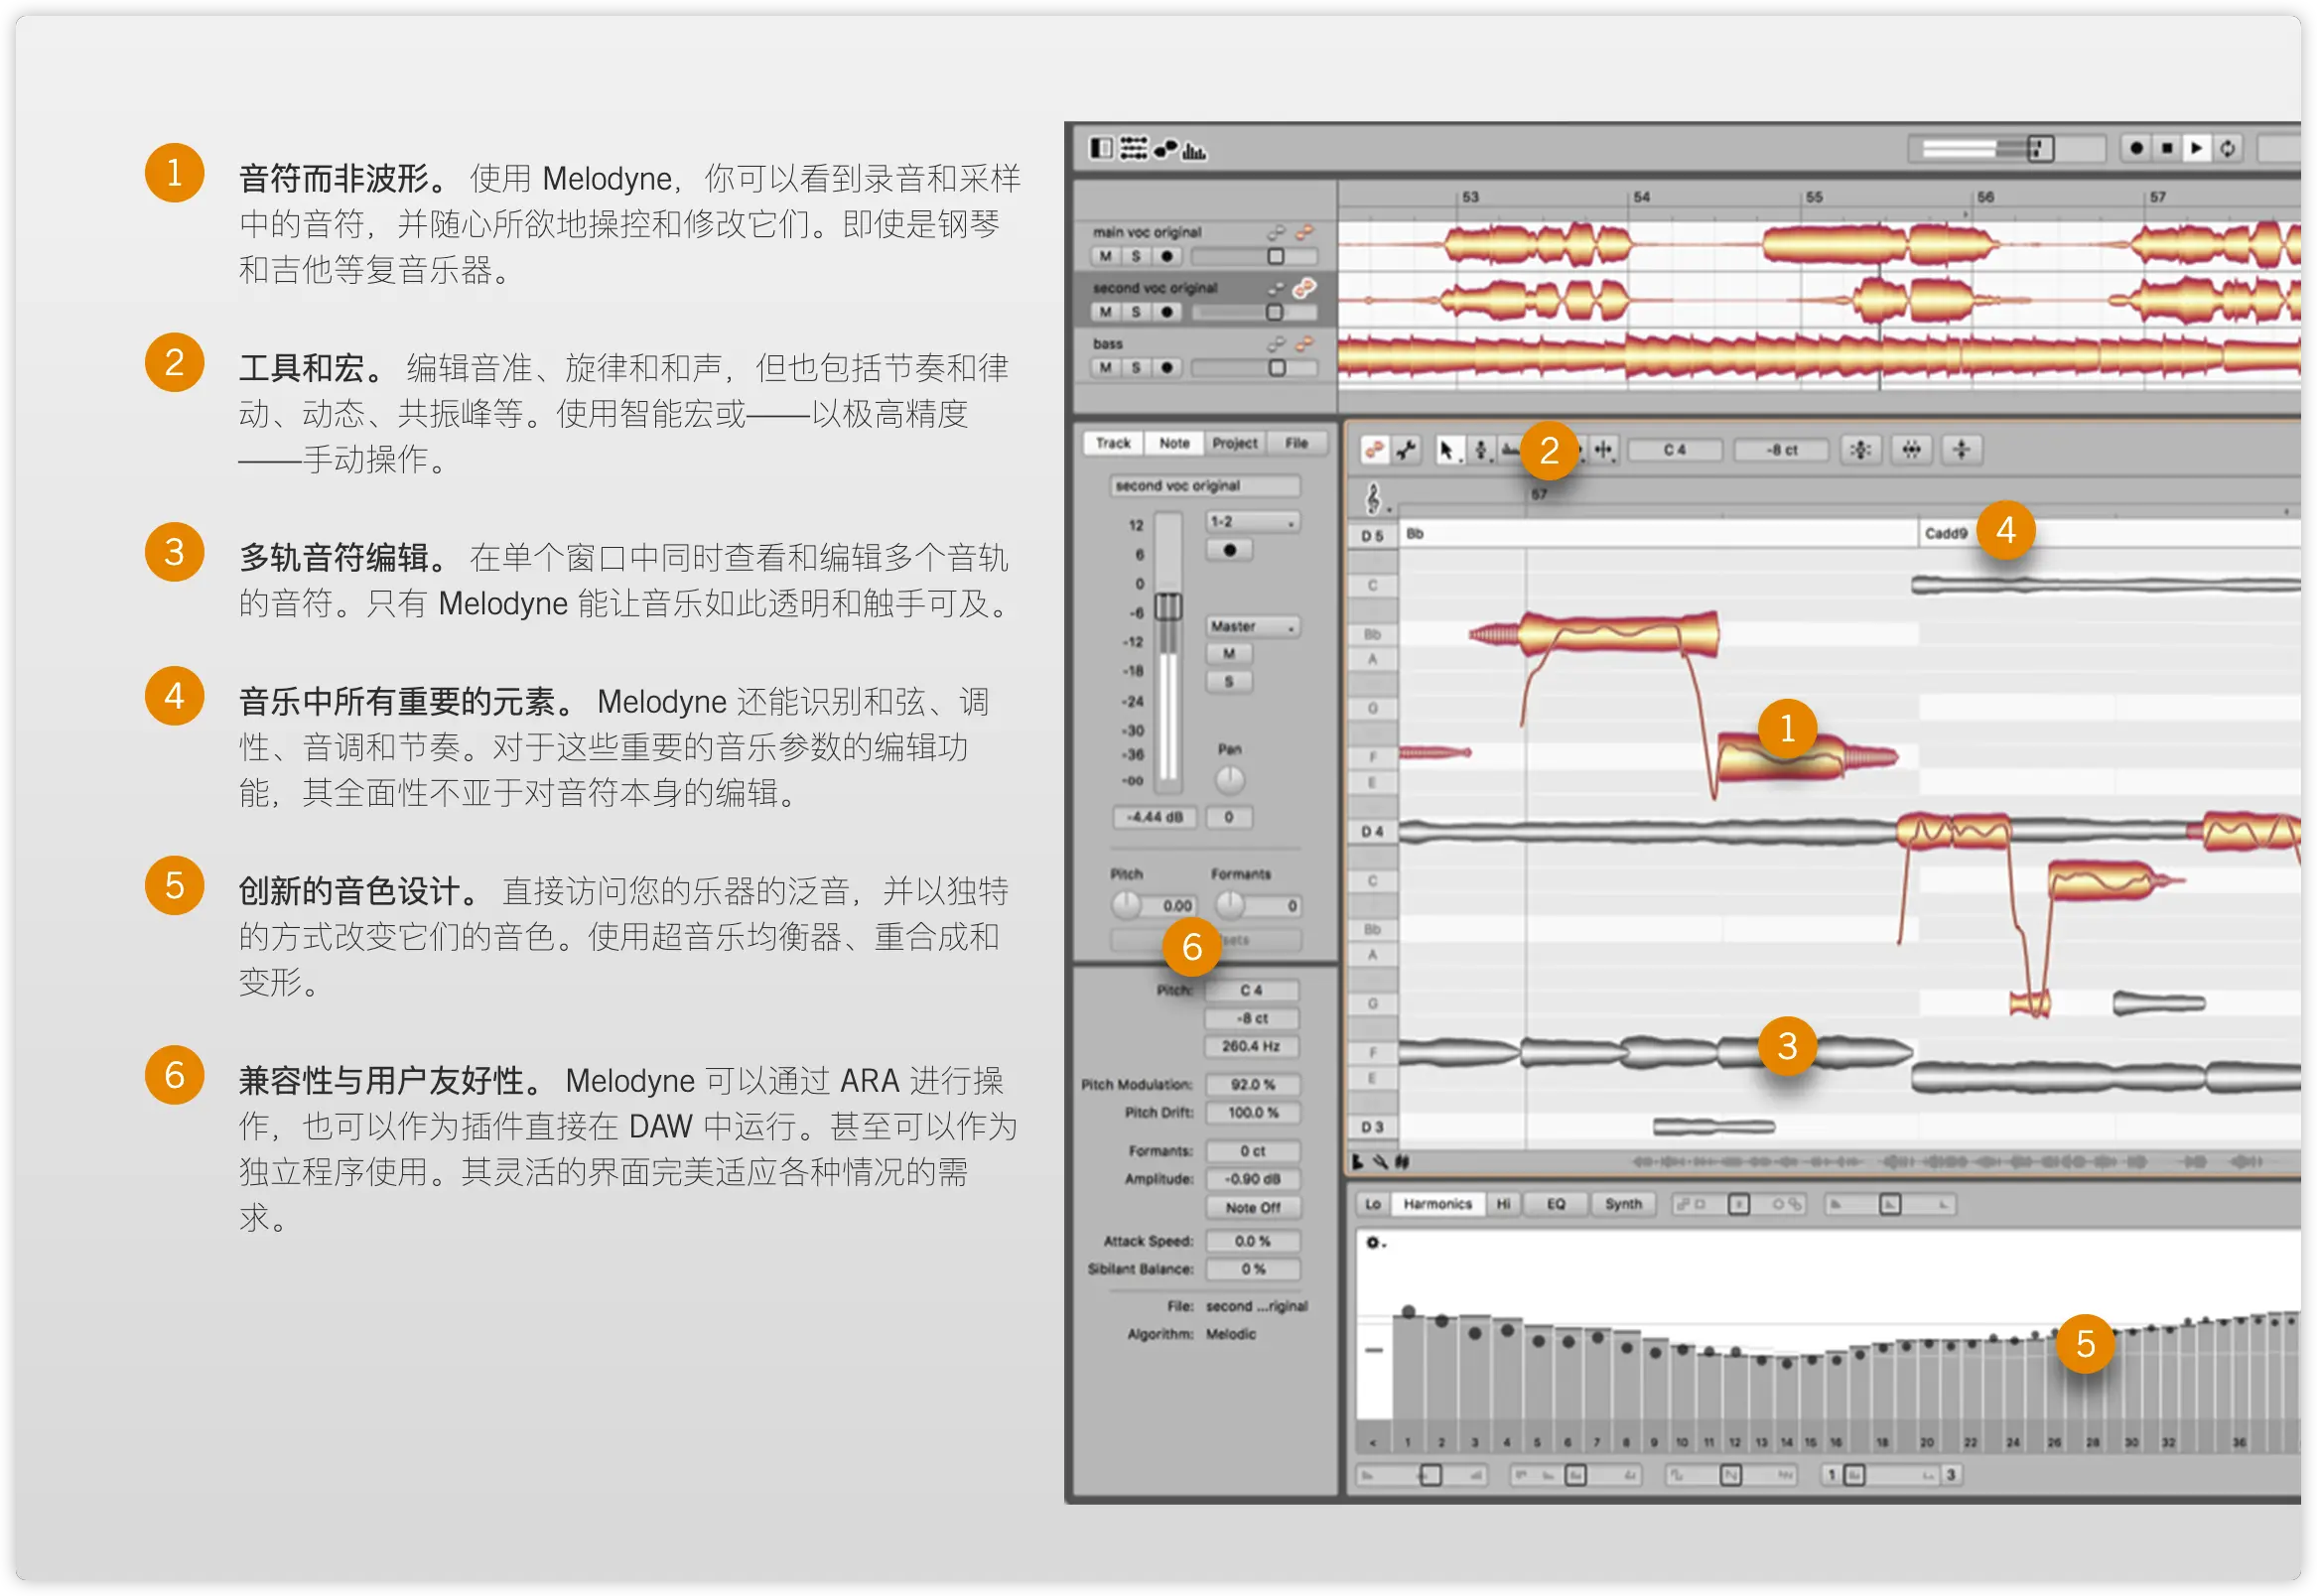Start playback with the Play button
This screenshot has height=1596, width=2317.
[x=2196, y=148]
